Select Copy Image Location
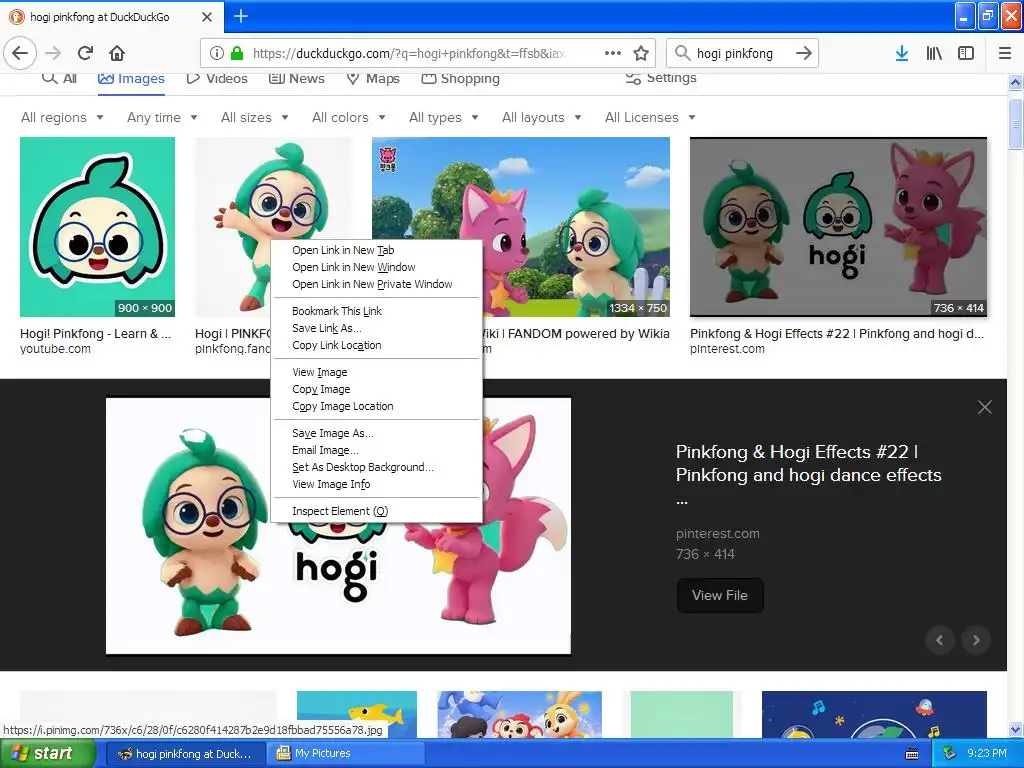 click(377, 406)
